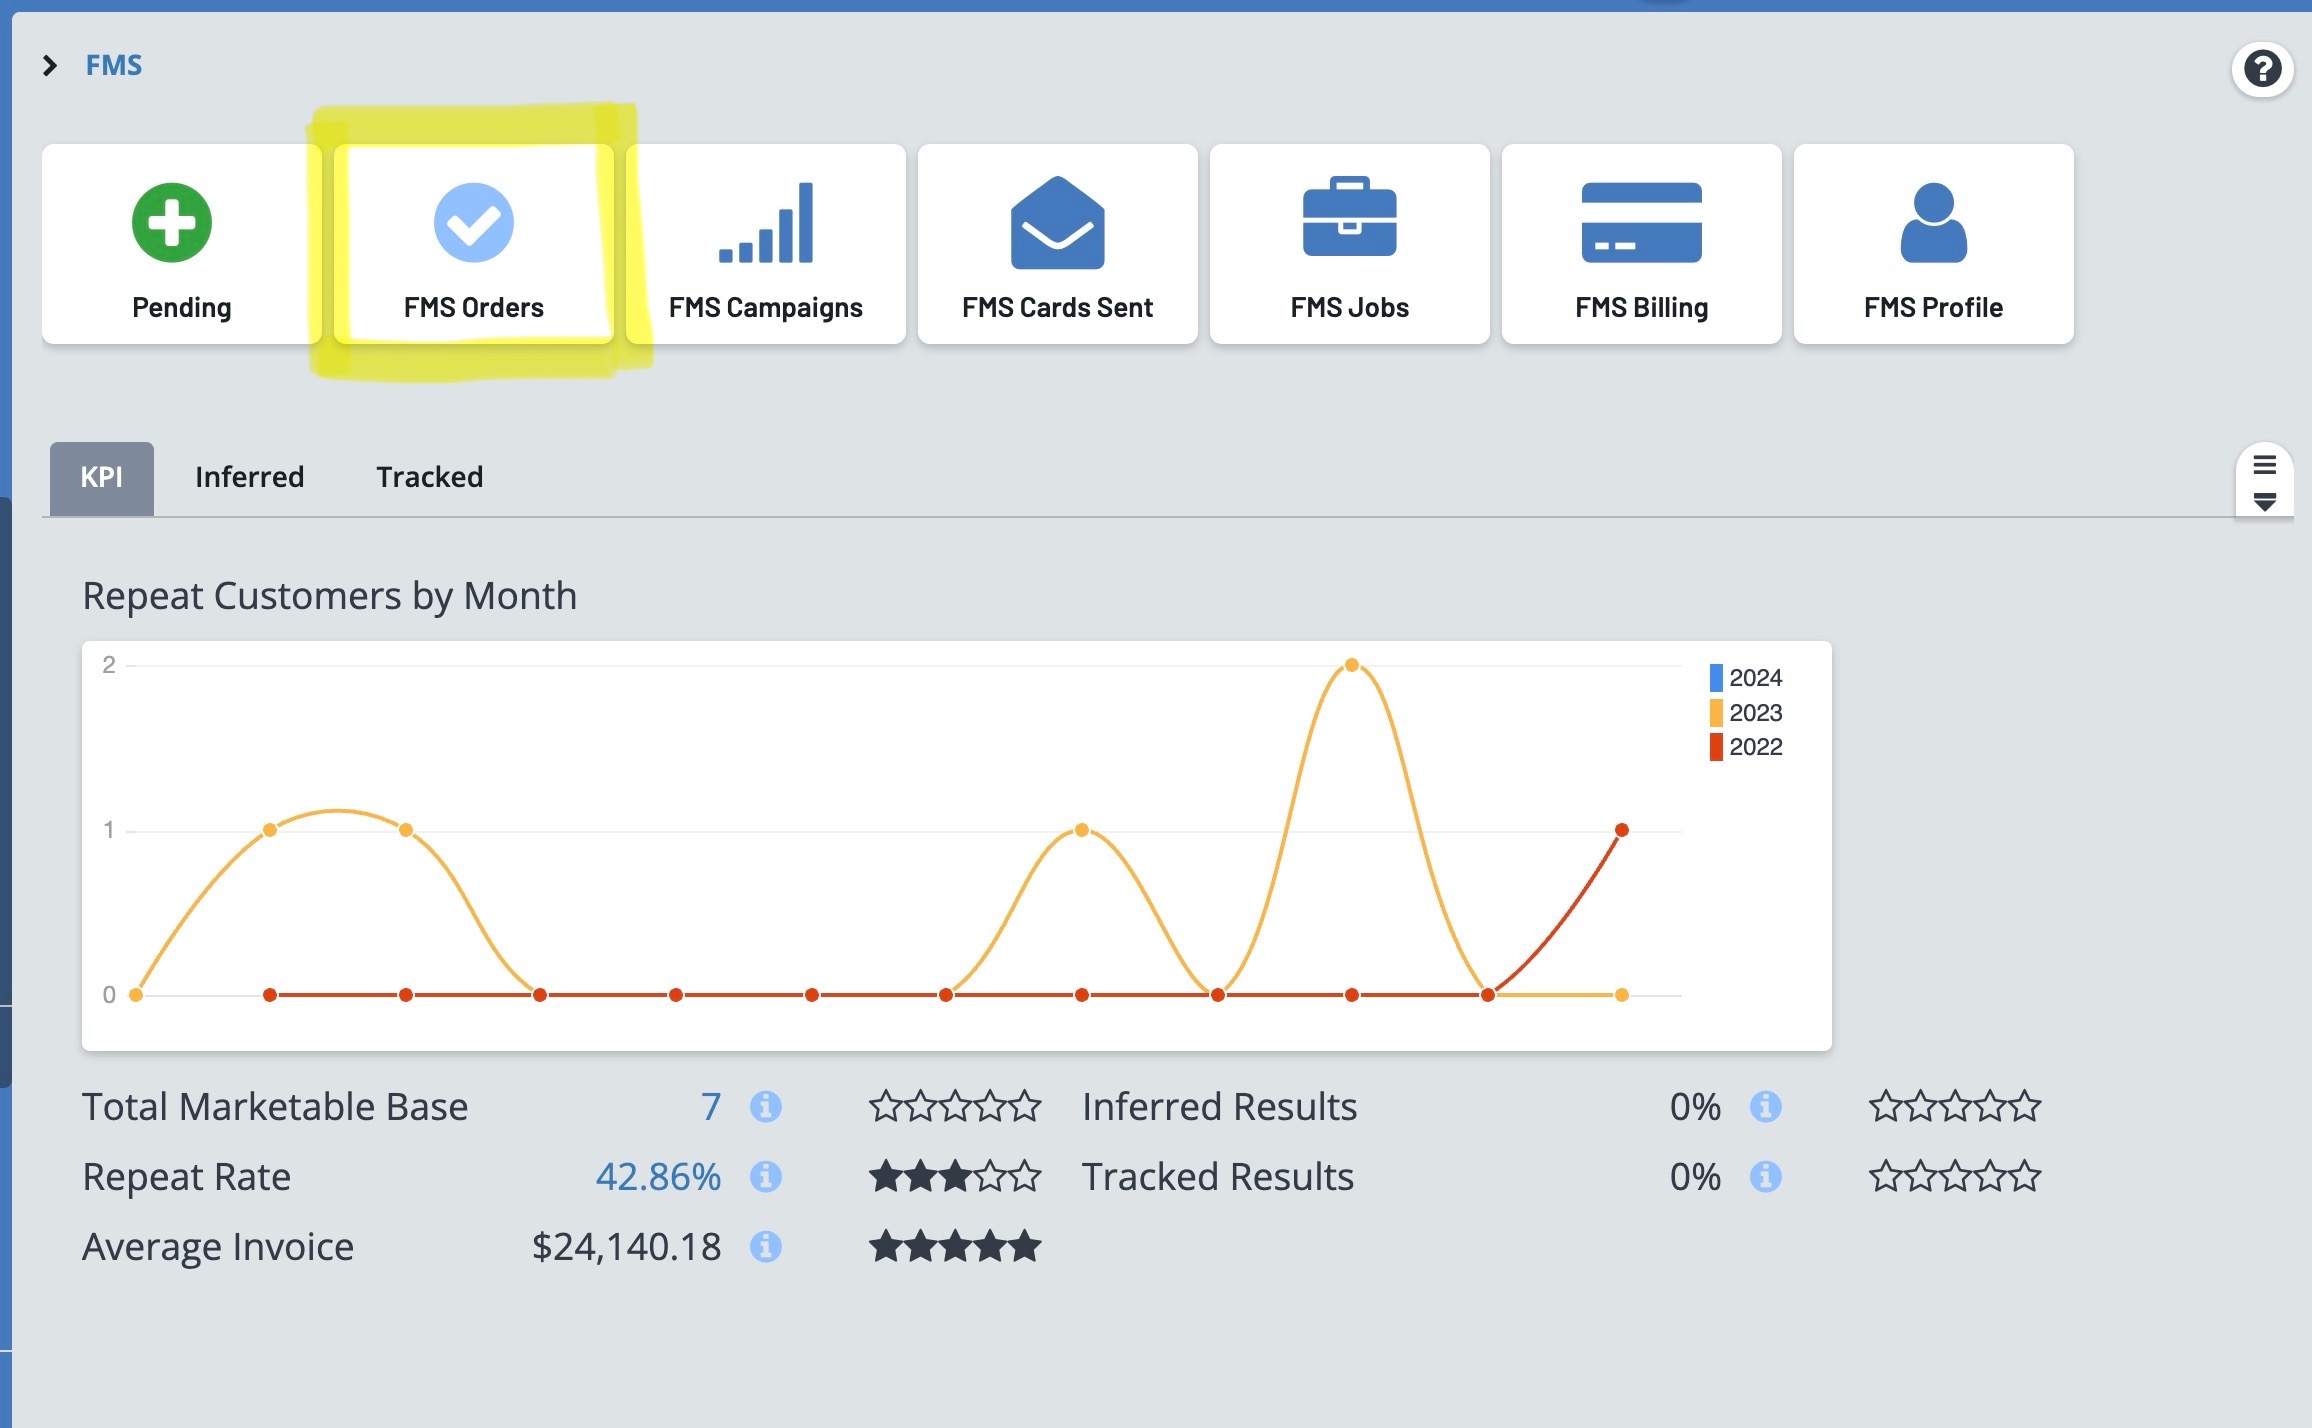
Task: Open FMS Cards Sent envelope icon
Action: point(1057,223)
